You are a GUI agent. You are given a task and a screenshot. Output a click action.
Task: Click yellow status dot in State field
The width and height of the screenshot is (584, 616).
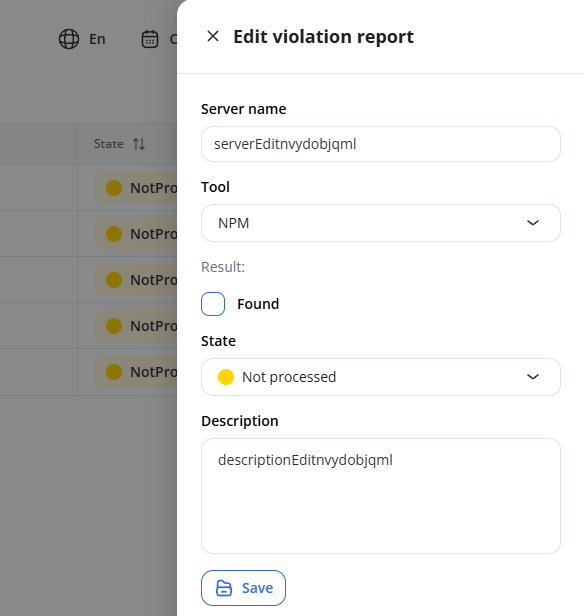[226, 377]
